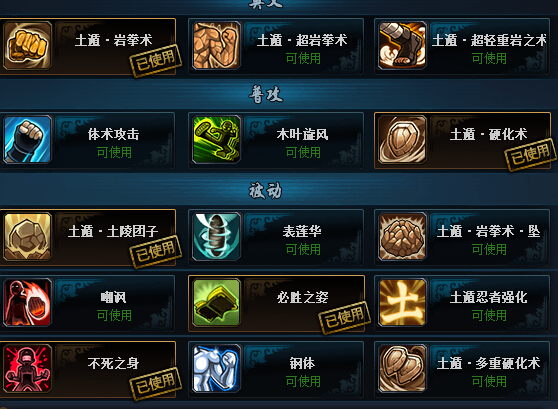
Task: Toggle the 已使用 stamp on 不死之身
Action: click(156, 383)
